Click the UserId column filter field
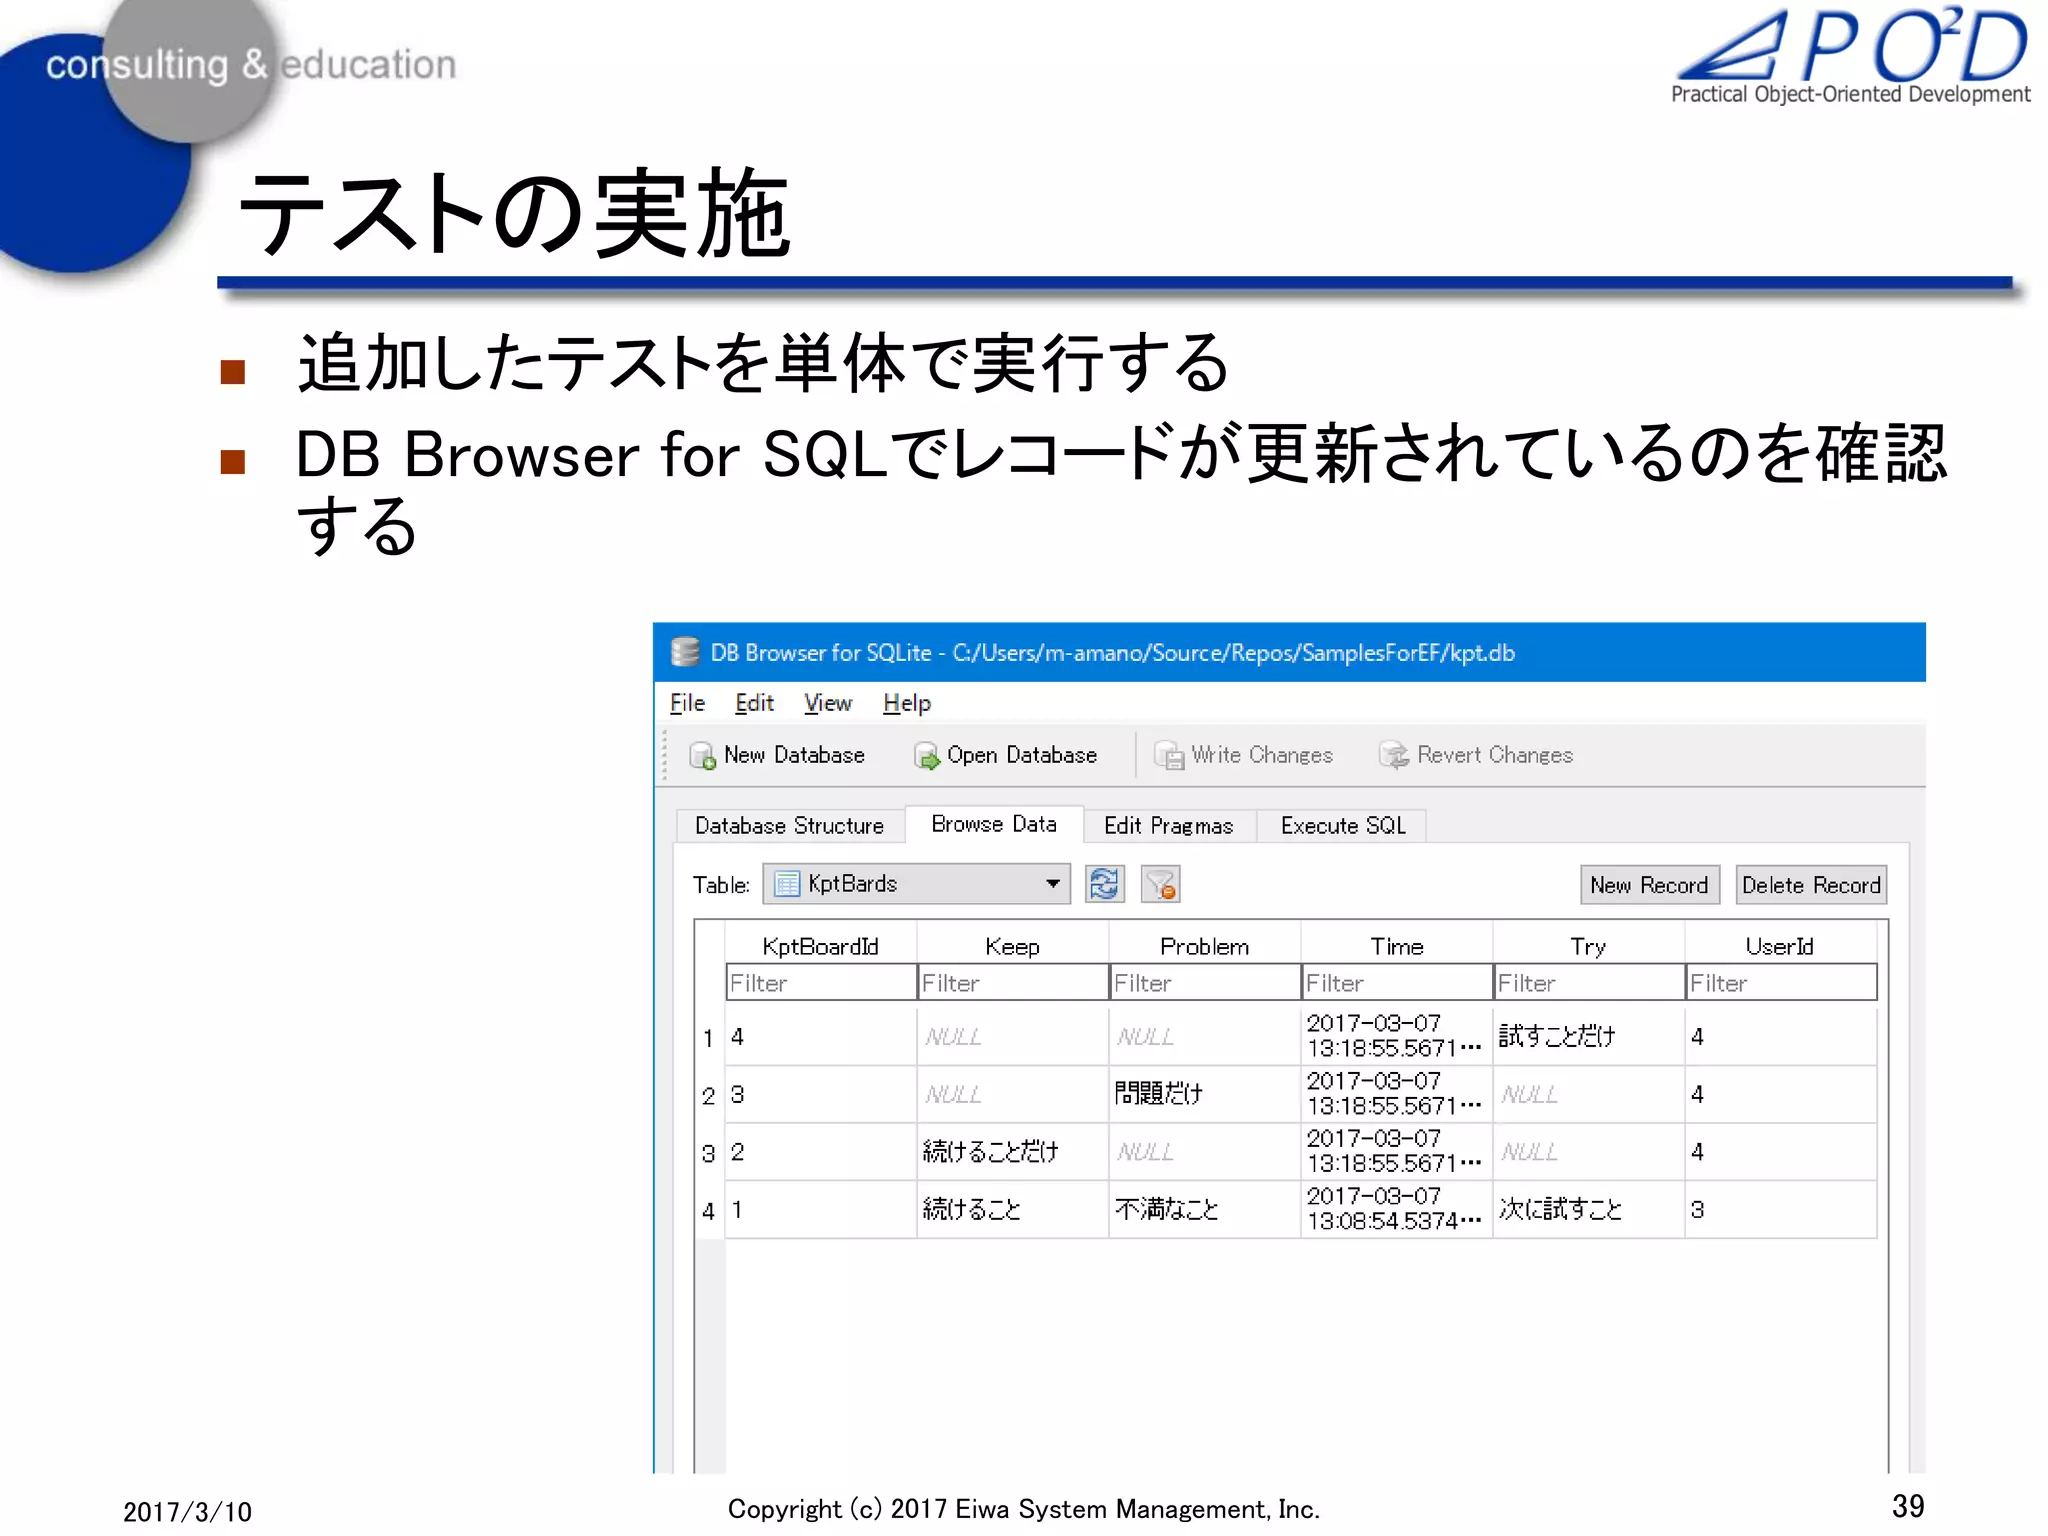Viewport: 2048px width, 1536px height. (1780, 983)
